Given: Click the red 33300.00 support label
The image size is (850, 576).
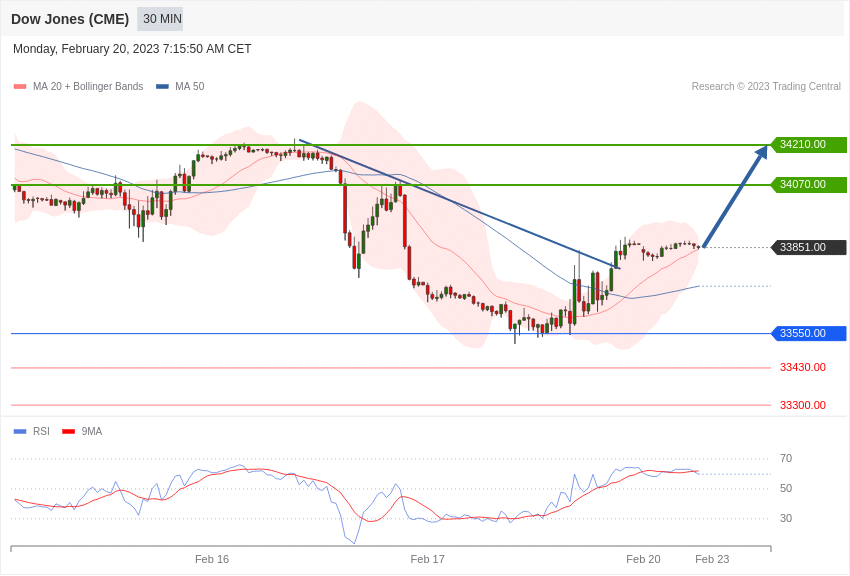Looking at the screenshot, I should pyautogui.click(x=802, y=405).
